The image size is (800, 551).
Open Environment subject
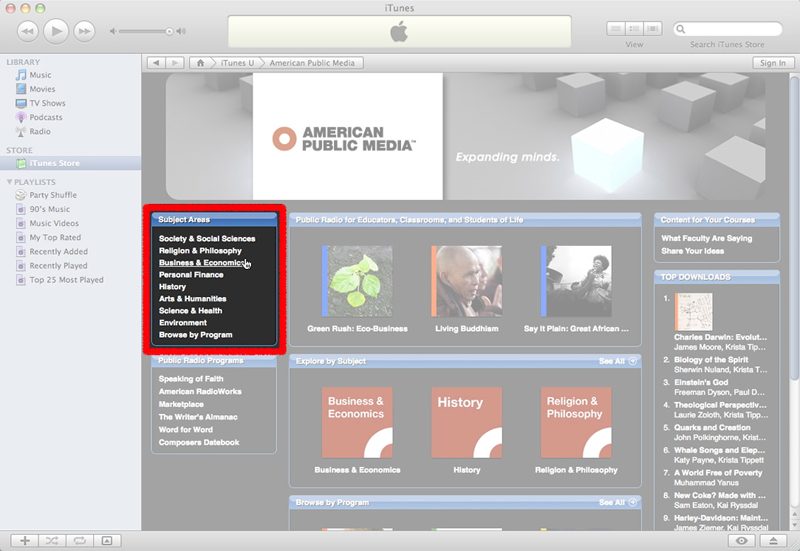tap(183, 323)
